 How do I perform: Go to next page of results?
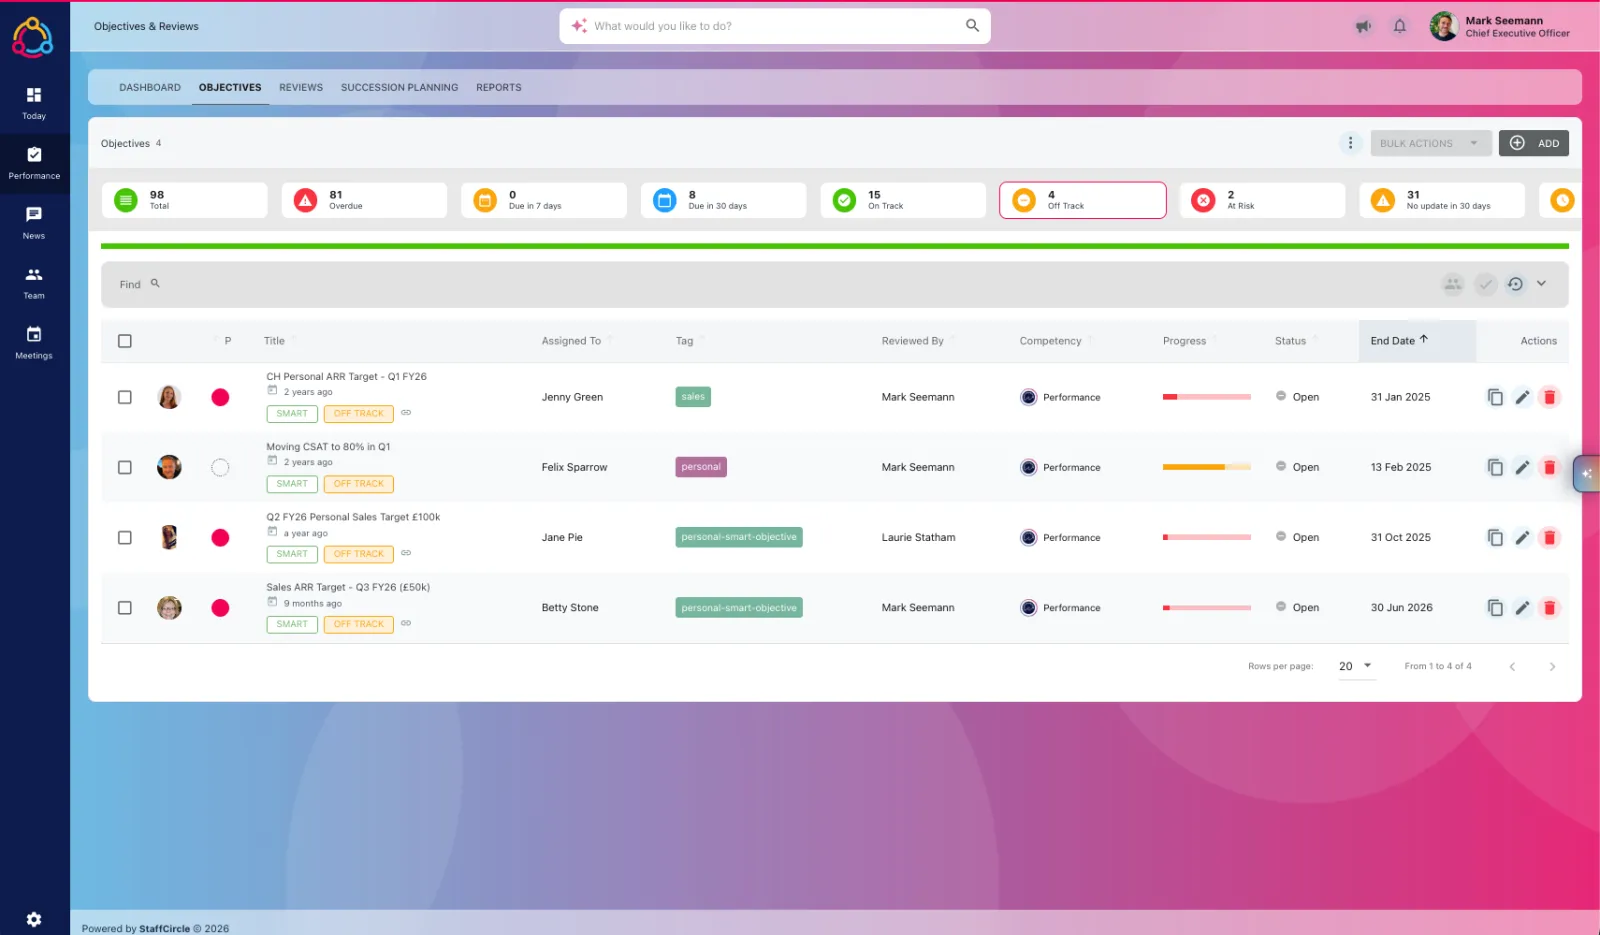(x=1552, y=666)
